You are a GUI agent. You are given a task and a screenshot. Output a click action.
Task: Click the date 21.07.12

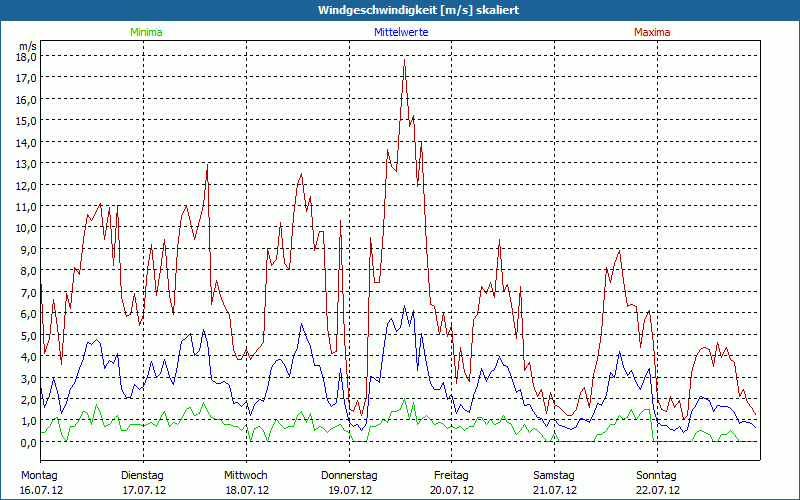click(555, 490)
